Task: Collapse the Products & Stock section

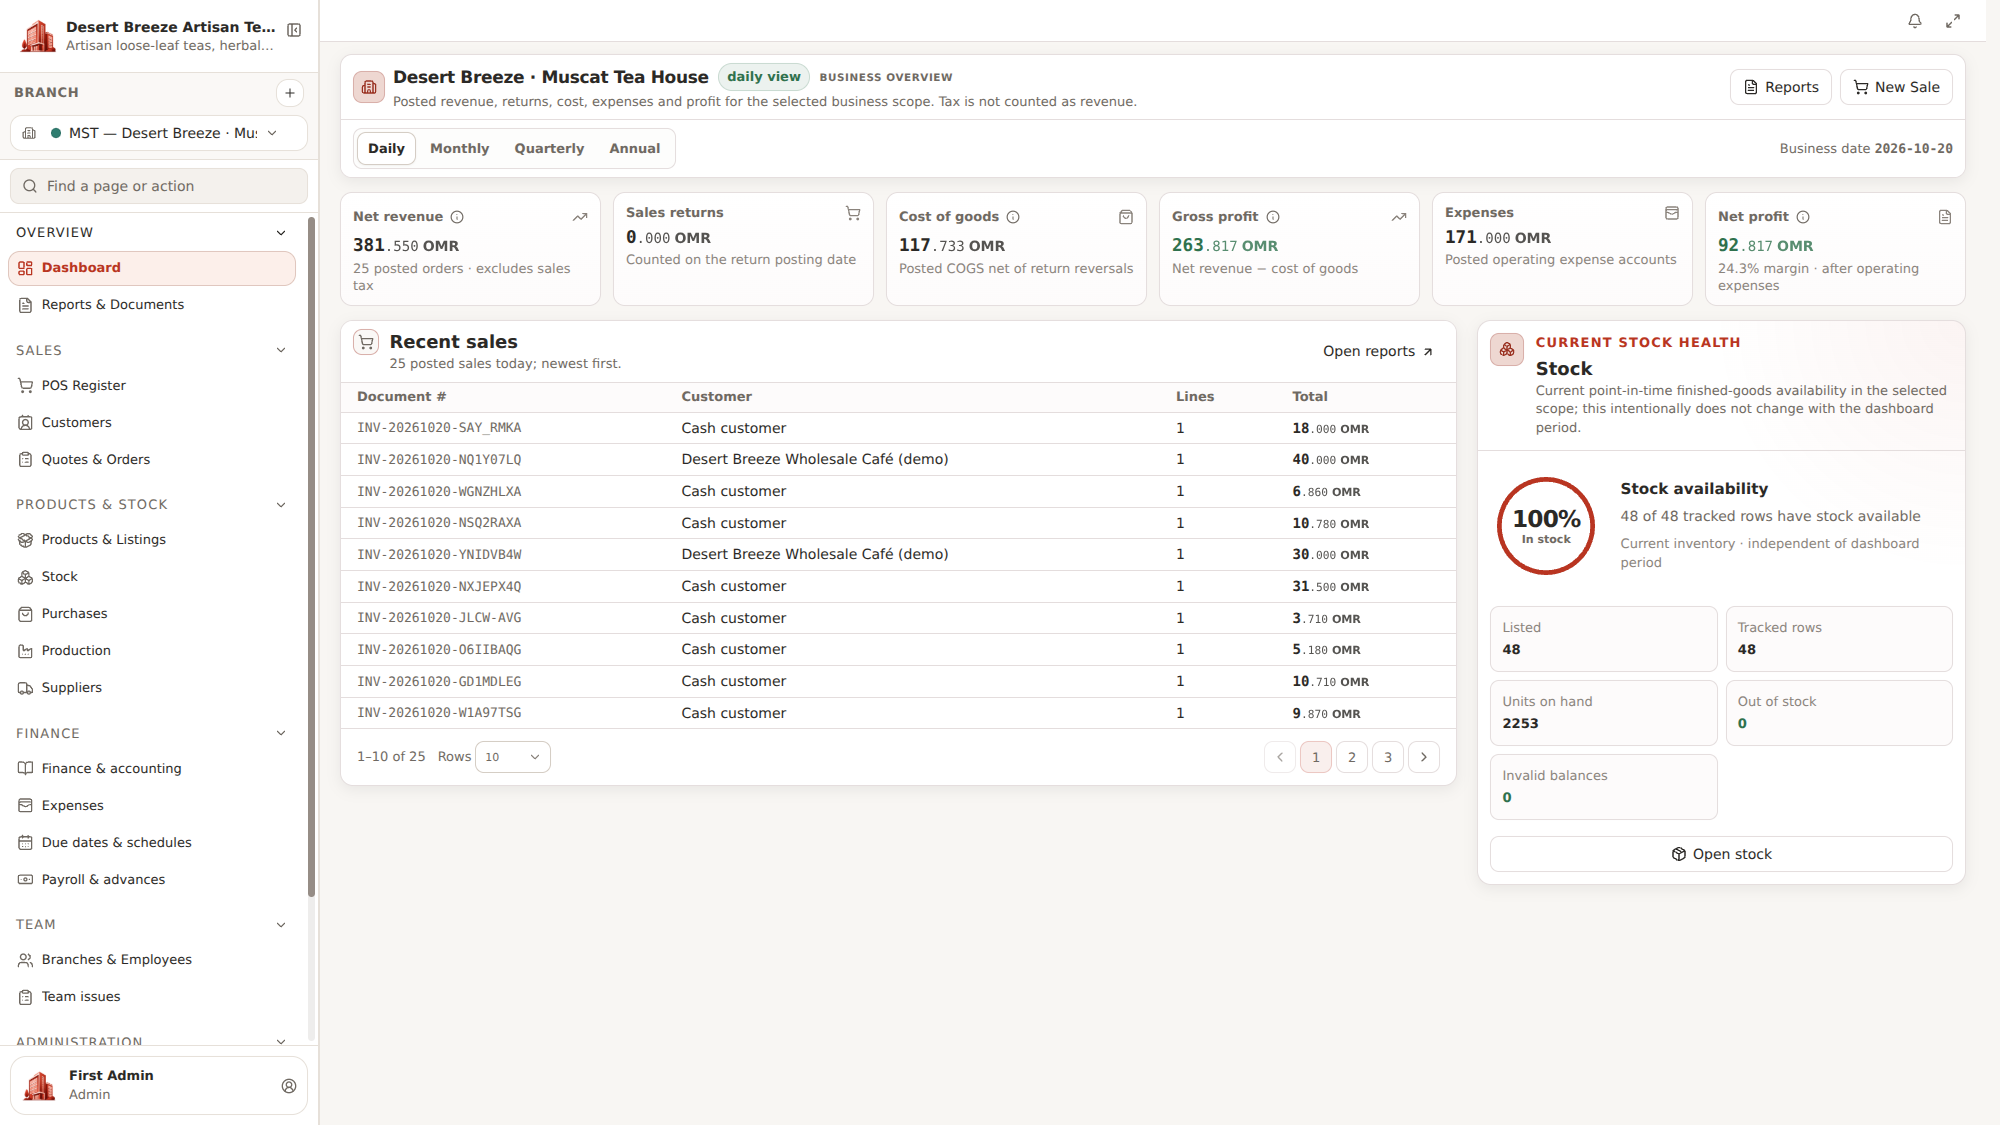Action: [x=281, y=505]
